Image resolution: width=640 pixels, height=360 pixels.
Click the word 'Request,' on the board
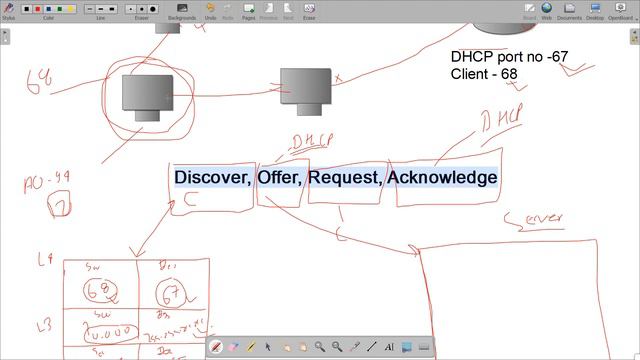[345, 178]
